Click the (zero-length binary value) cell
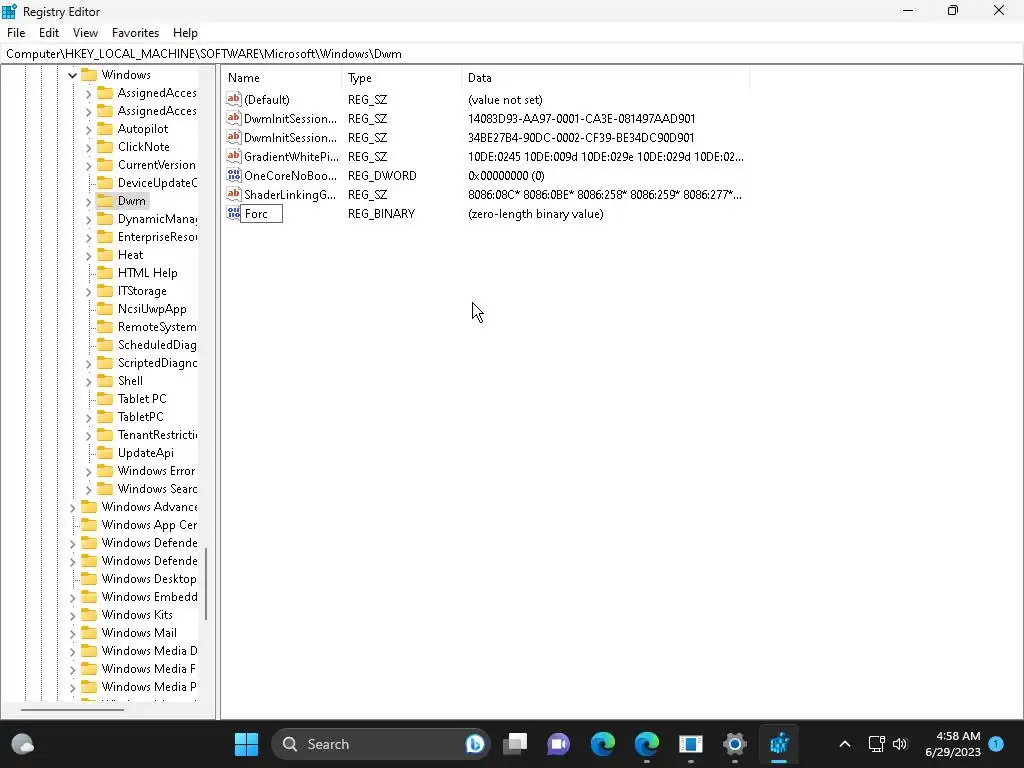 pyautogui.click(x=536, y=214)
